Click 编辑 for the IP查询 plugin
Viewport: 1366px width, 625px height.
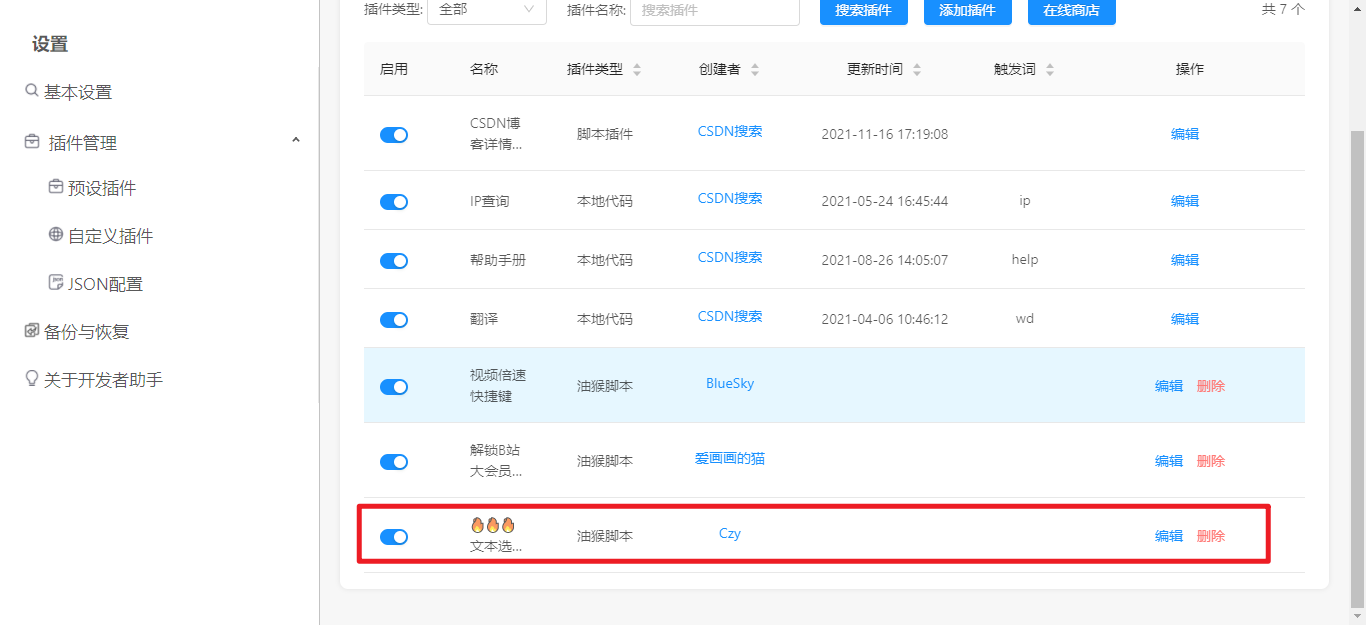point(1185,201)
